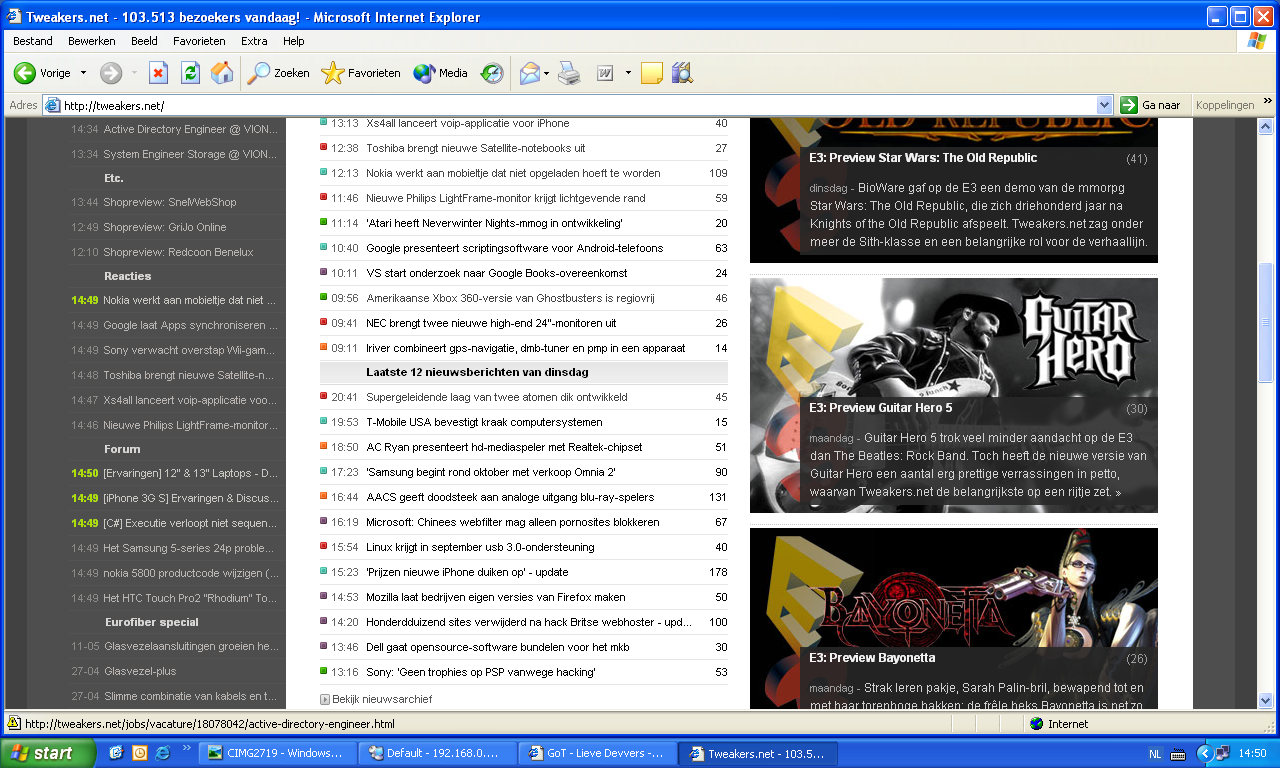The height and width of the screenshot is (768, 1280).
Task: Expand the Koppelingen links chevron
Action: click(x=1268, y=102)
